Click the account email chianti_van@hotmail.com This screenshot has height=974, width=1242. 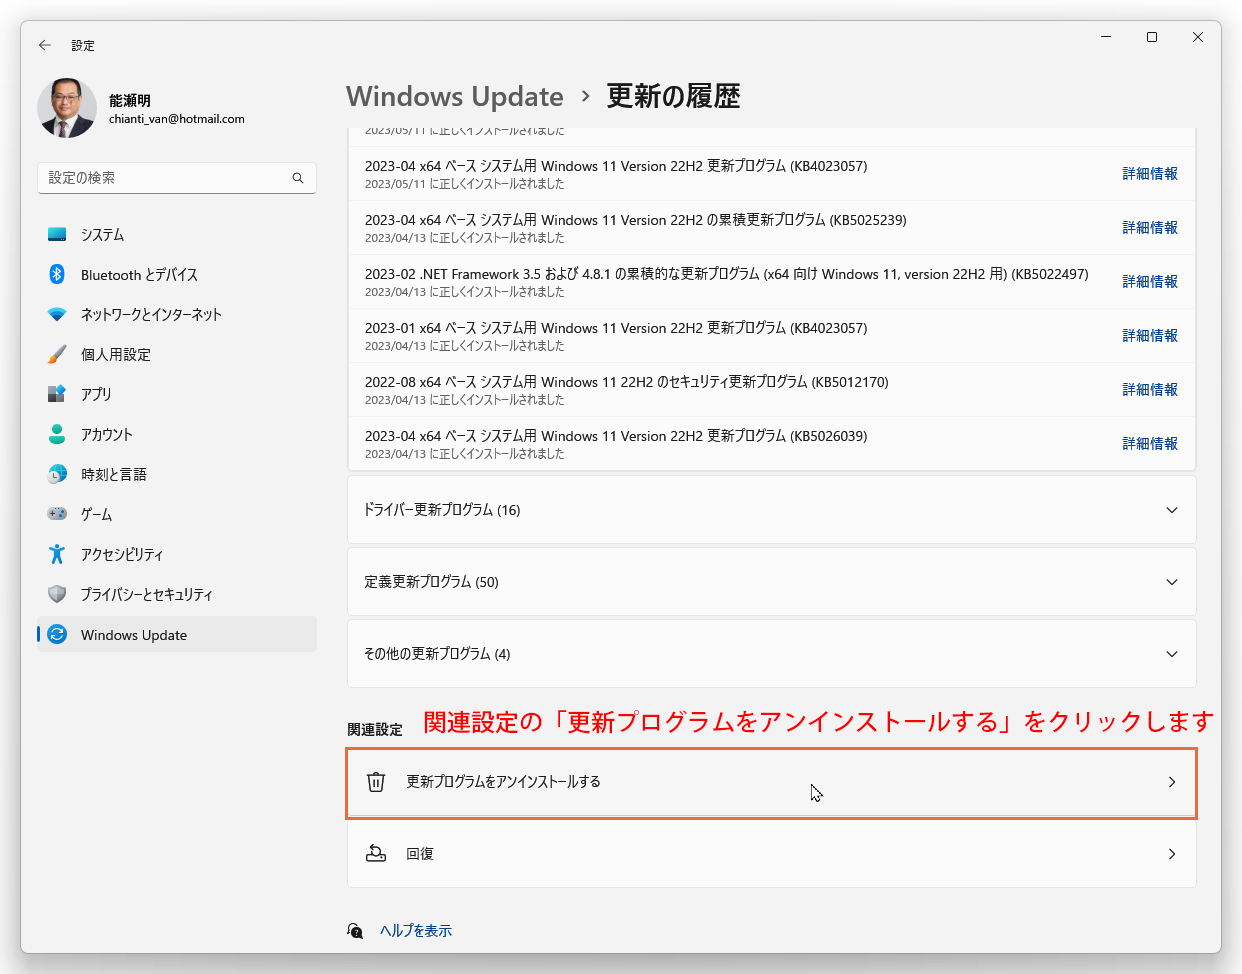click(x=177, y=119)
